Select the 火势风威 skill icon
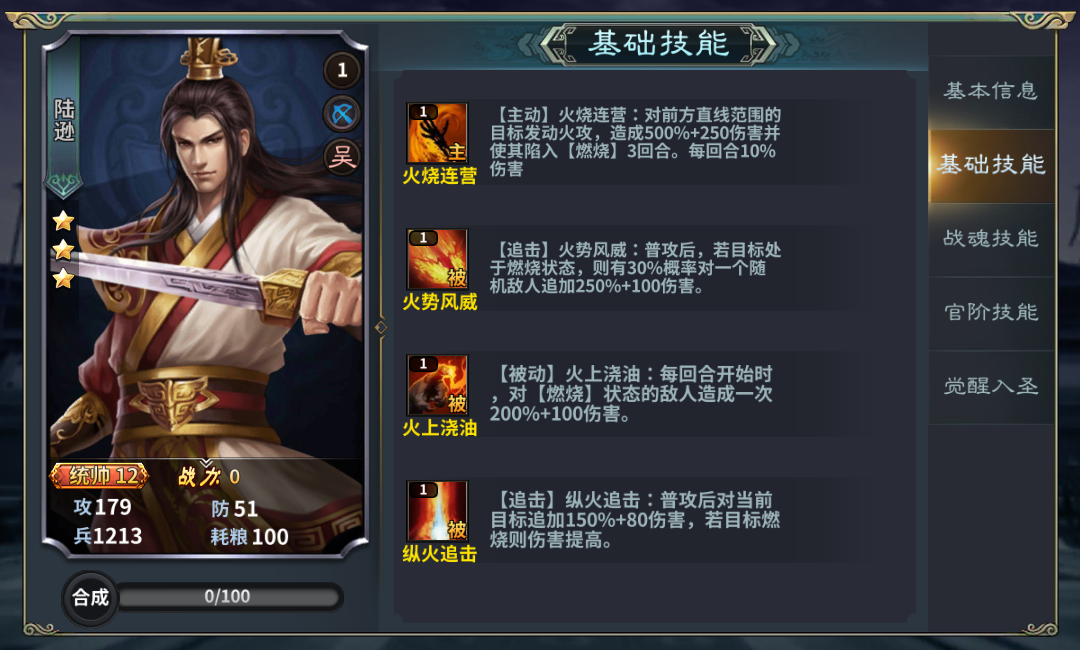Screen dimensions: 1080x650 tap(437, 259)
